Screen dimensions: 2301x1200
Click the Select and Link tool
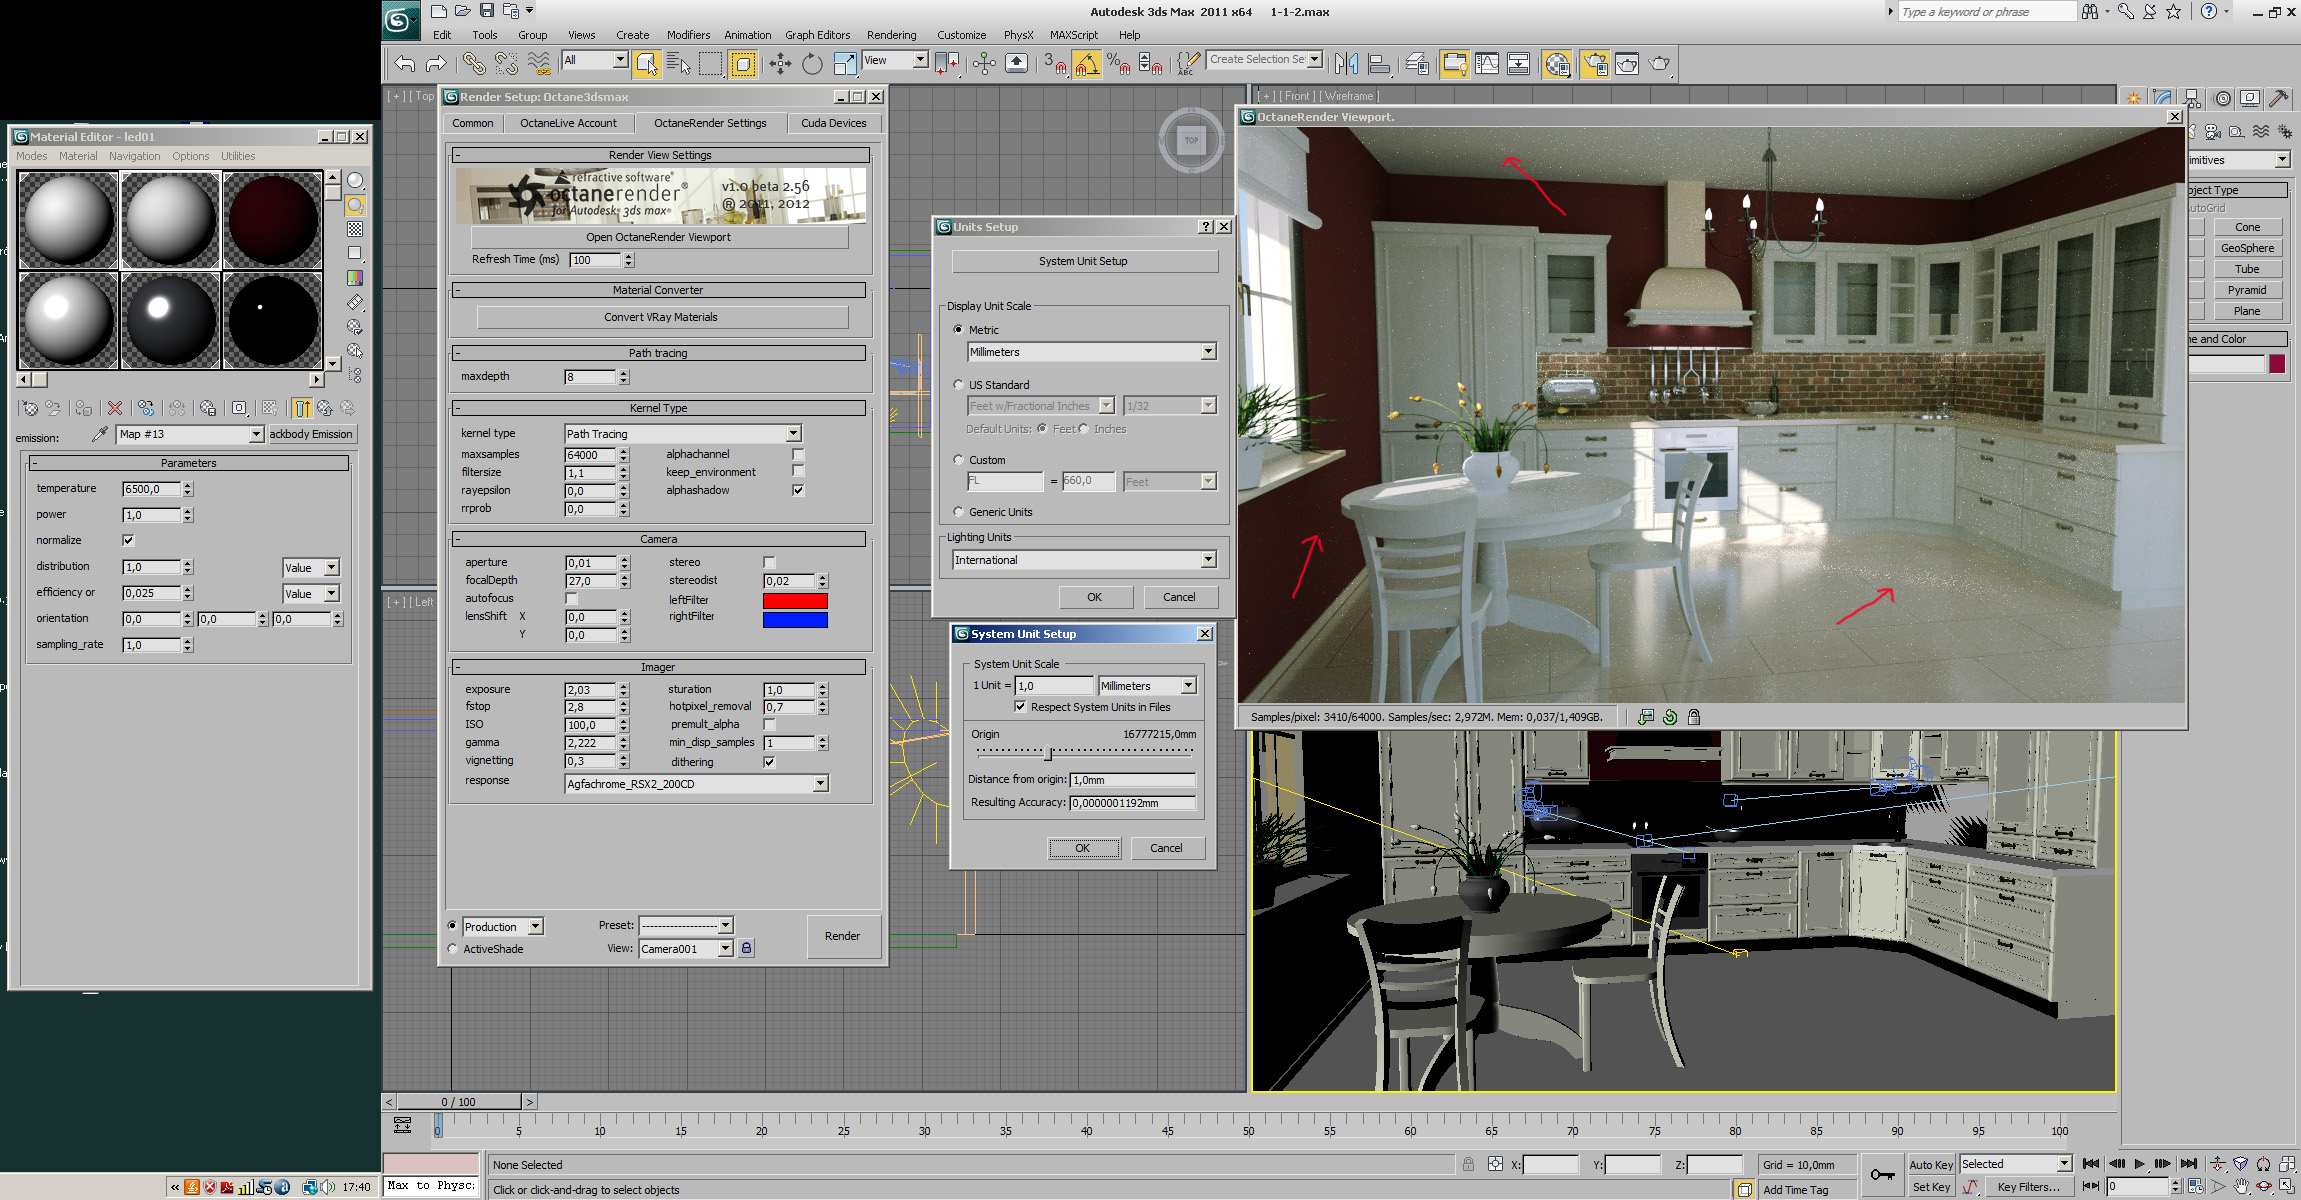(x=474, y=64)
